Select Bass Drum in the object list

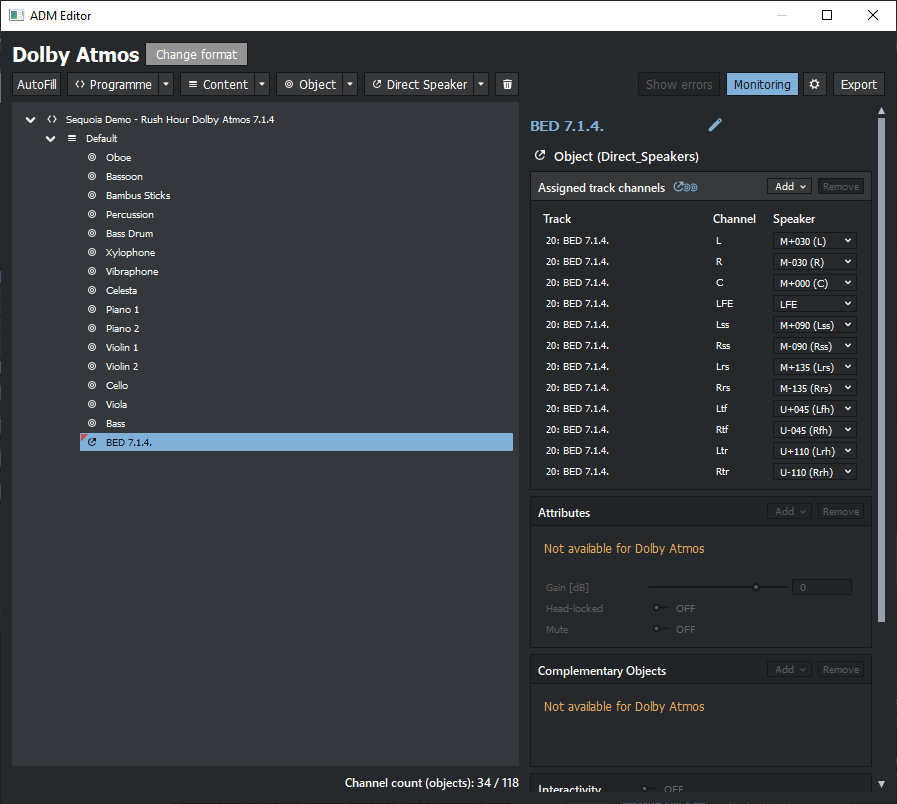[x=129, y=234]
